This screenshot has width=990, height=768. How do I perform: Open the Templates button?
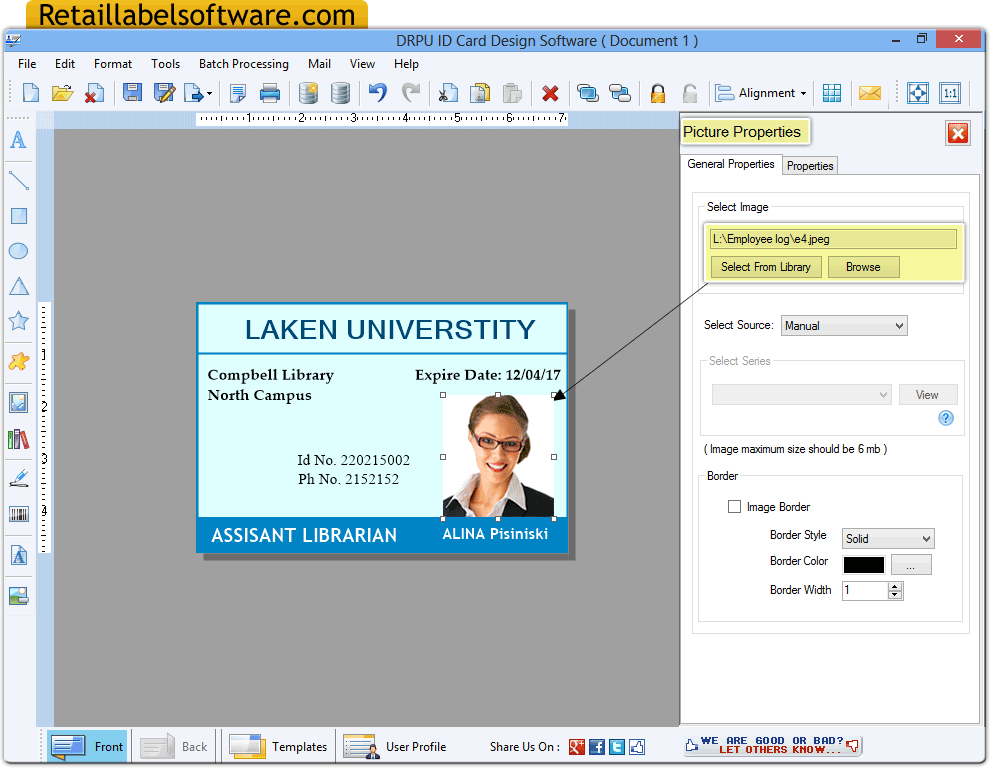[277, 747]
